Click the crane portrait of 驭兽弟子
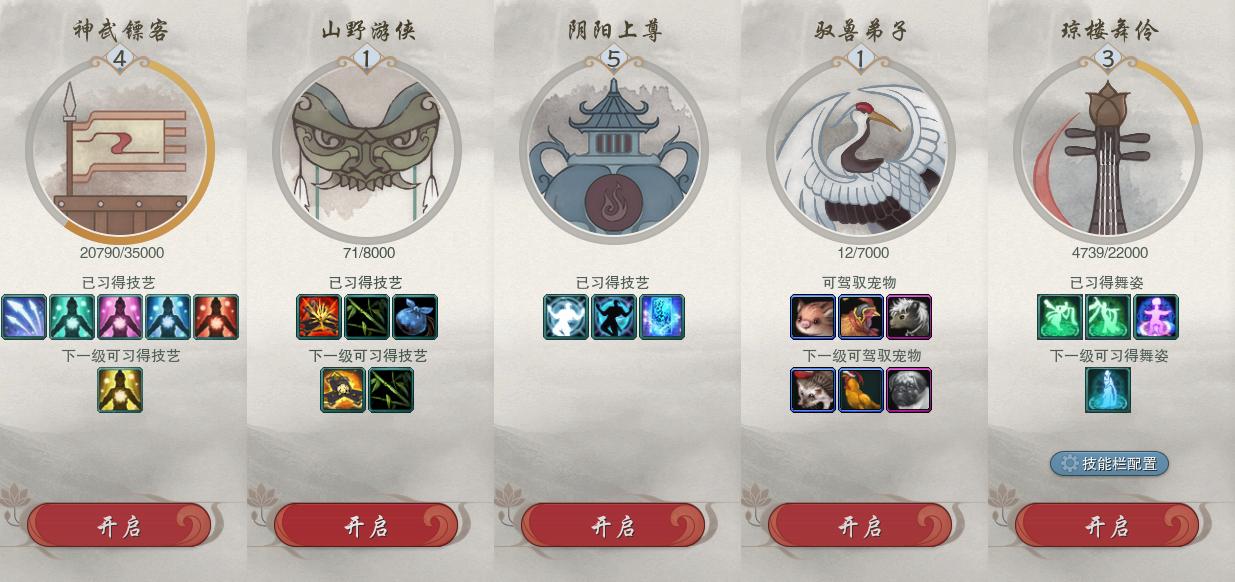The width and height of the screenshot is (1235, 582). (x=861, y=150)
